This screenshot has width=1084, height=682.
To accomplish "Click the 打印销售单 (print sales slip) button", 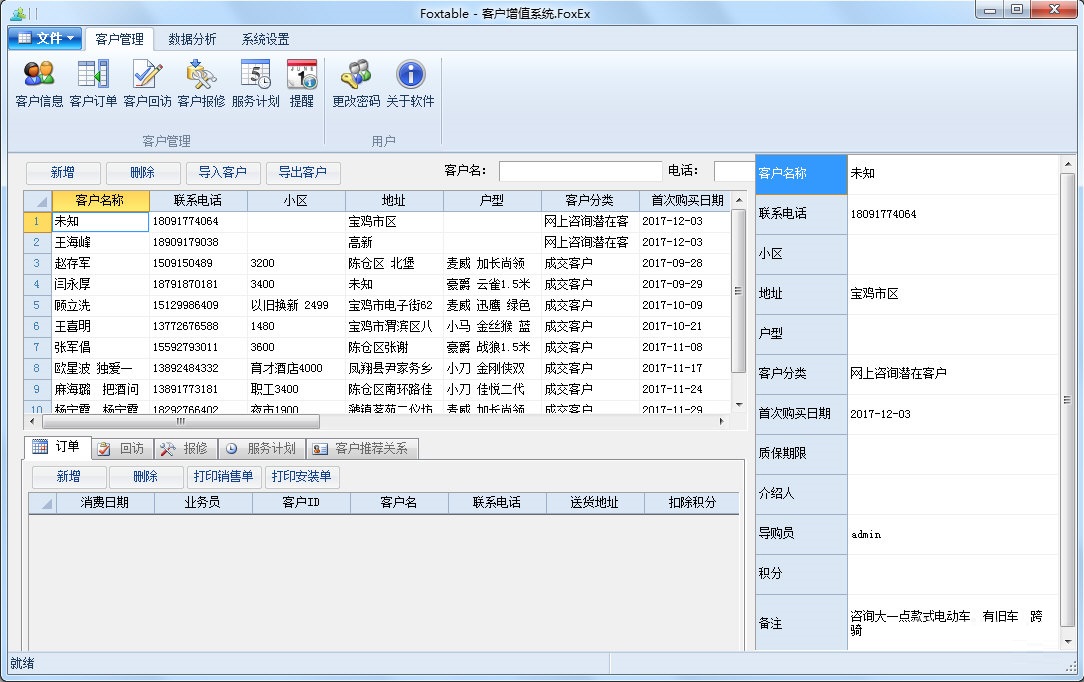I will tap(223, 477).
